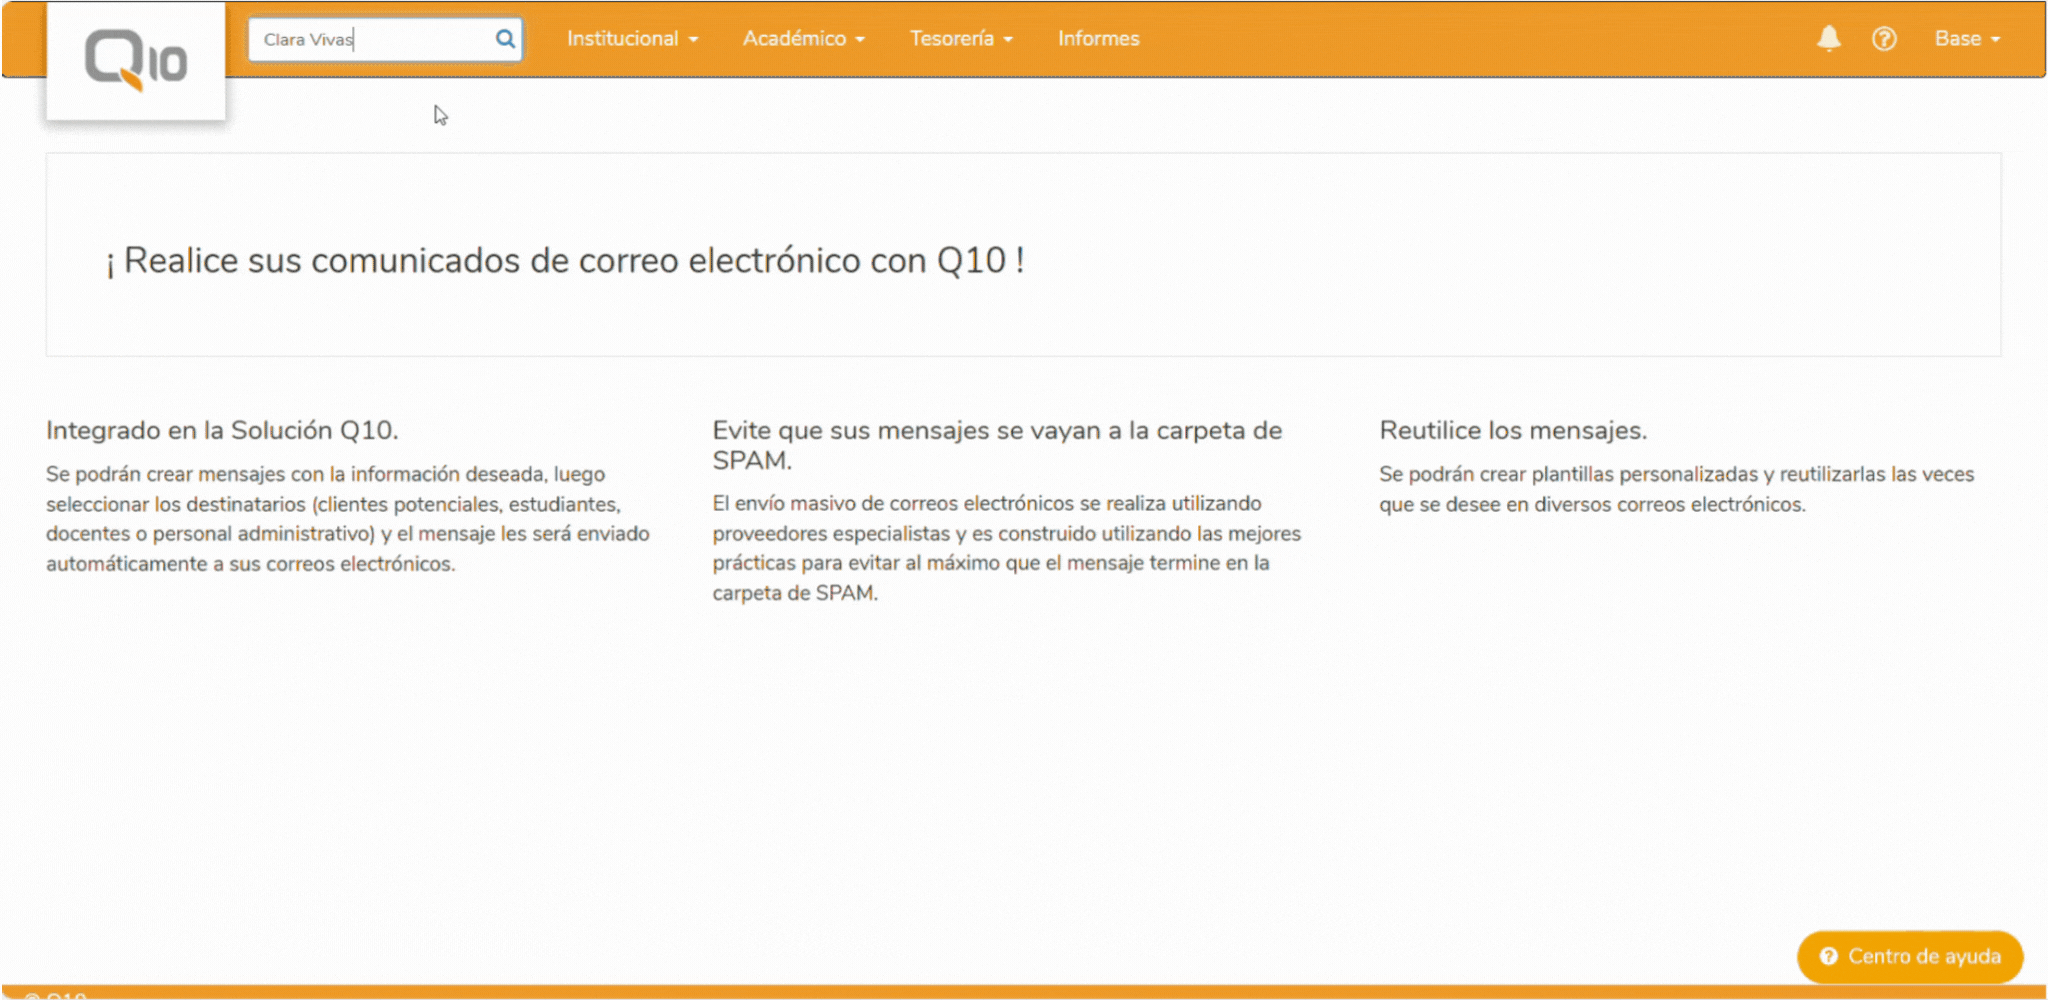Click the search magnifying glass icon
The width and height of the screenshot is (2048, 1000).
[504, 38]
